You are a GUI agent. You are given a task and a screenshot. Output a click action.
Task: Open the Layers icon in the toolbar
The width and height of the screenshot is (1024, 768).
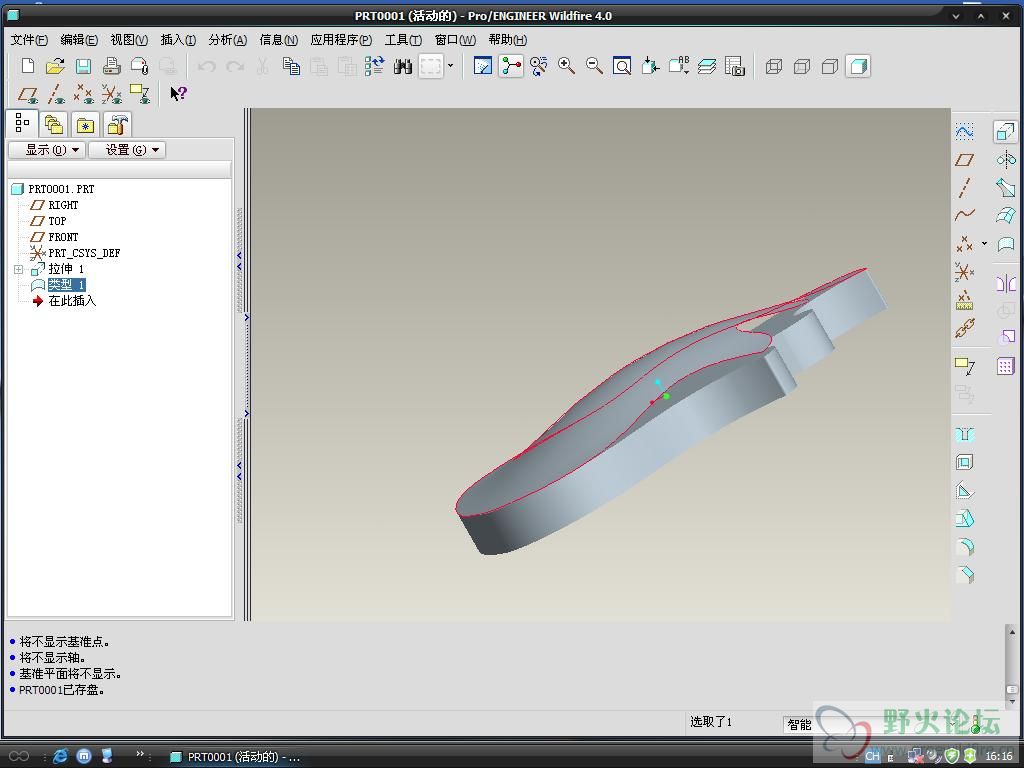point(707,66)
